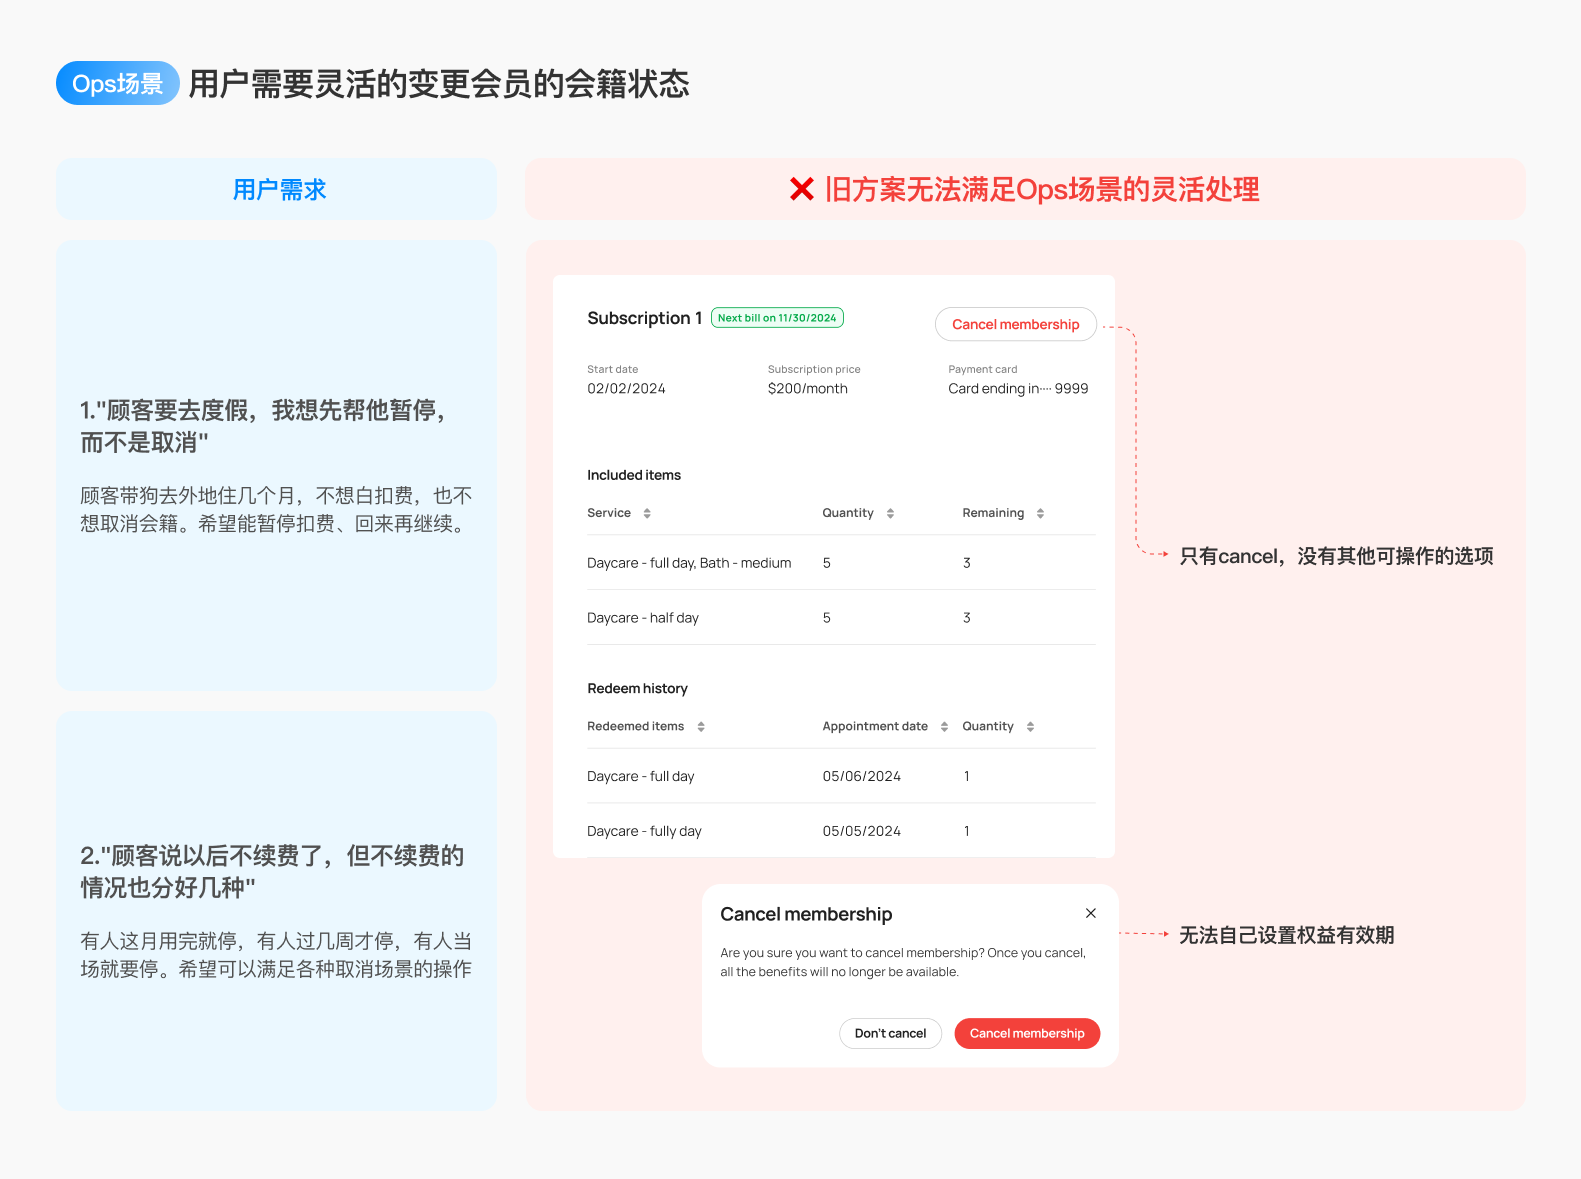Click the Service column sort icon
The width and height of the screenshot is (1581, 1179).
pyautogui.click(x=647, y=513)
